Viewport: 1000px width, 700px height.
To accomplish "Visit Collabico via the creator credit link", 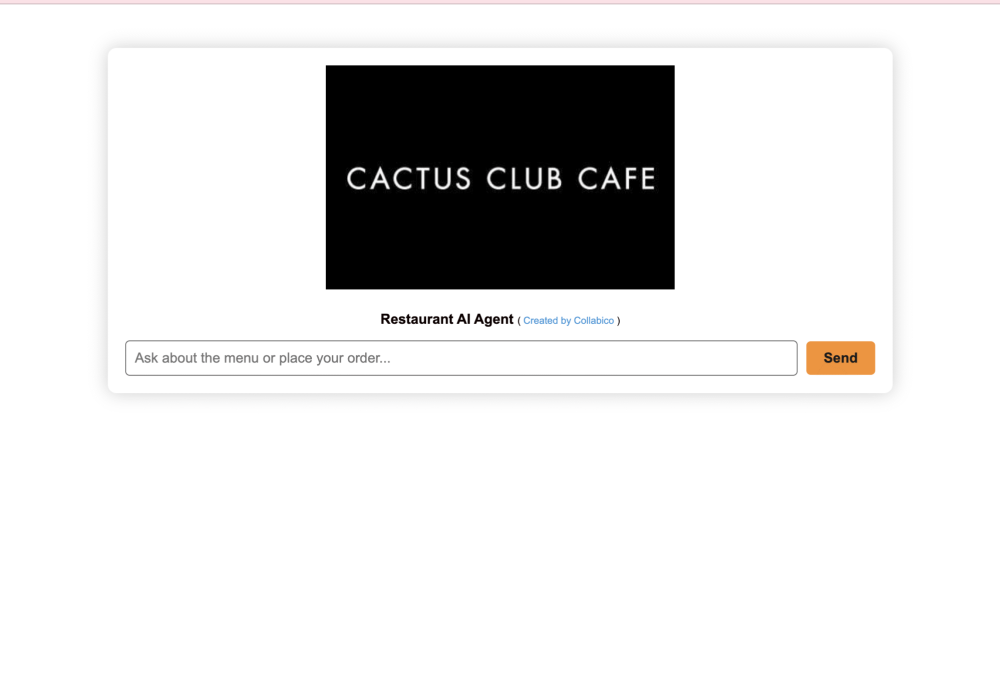I will click(x=568, y=321).
